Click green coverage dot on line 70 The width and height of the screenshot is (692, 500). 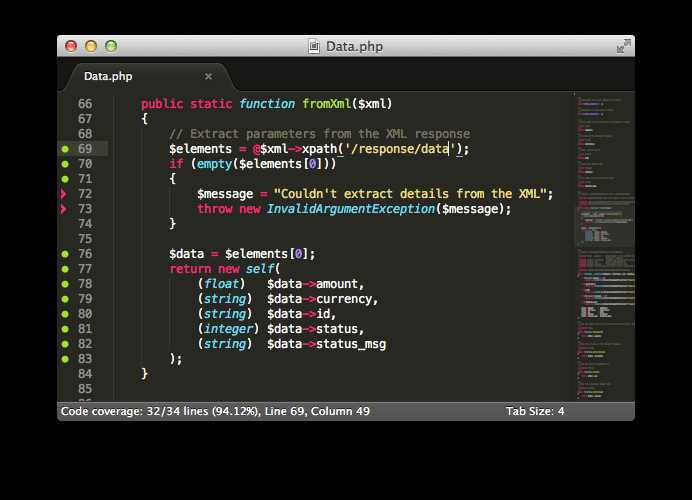pos(65,164)
